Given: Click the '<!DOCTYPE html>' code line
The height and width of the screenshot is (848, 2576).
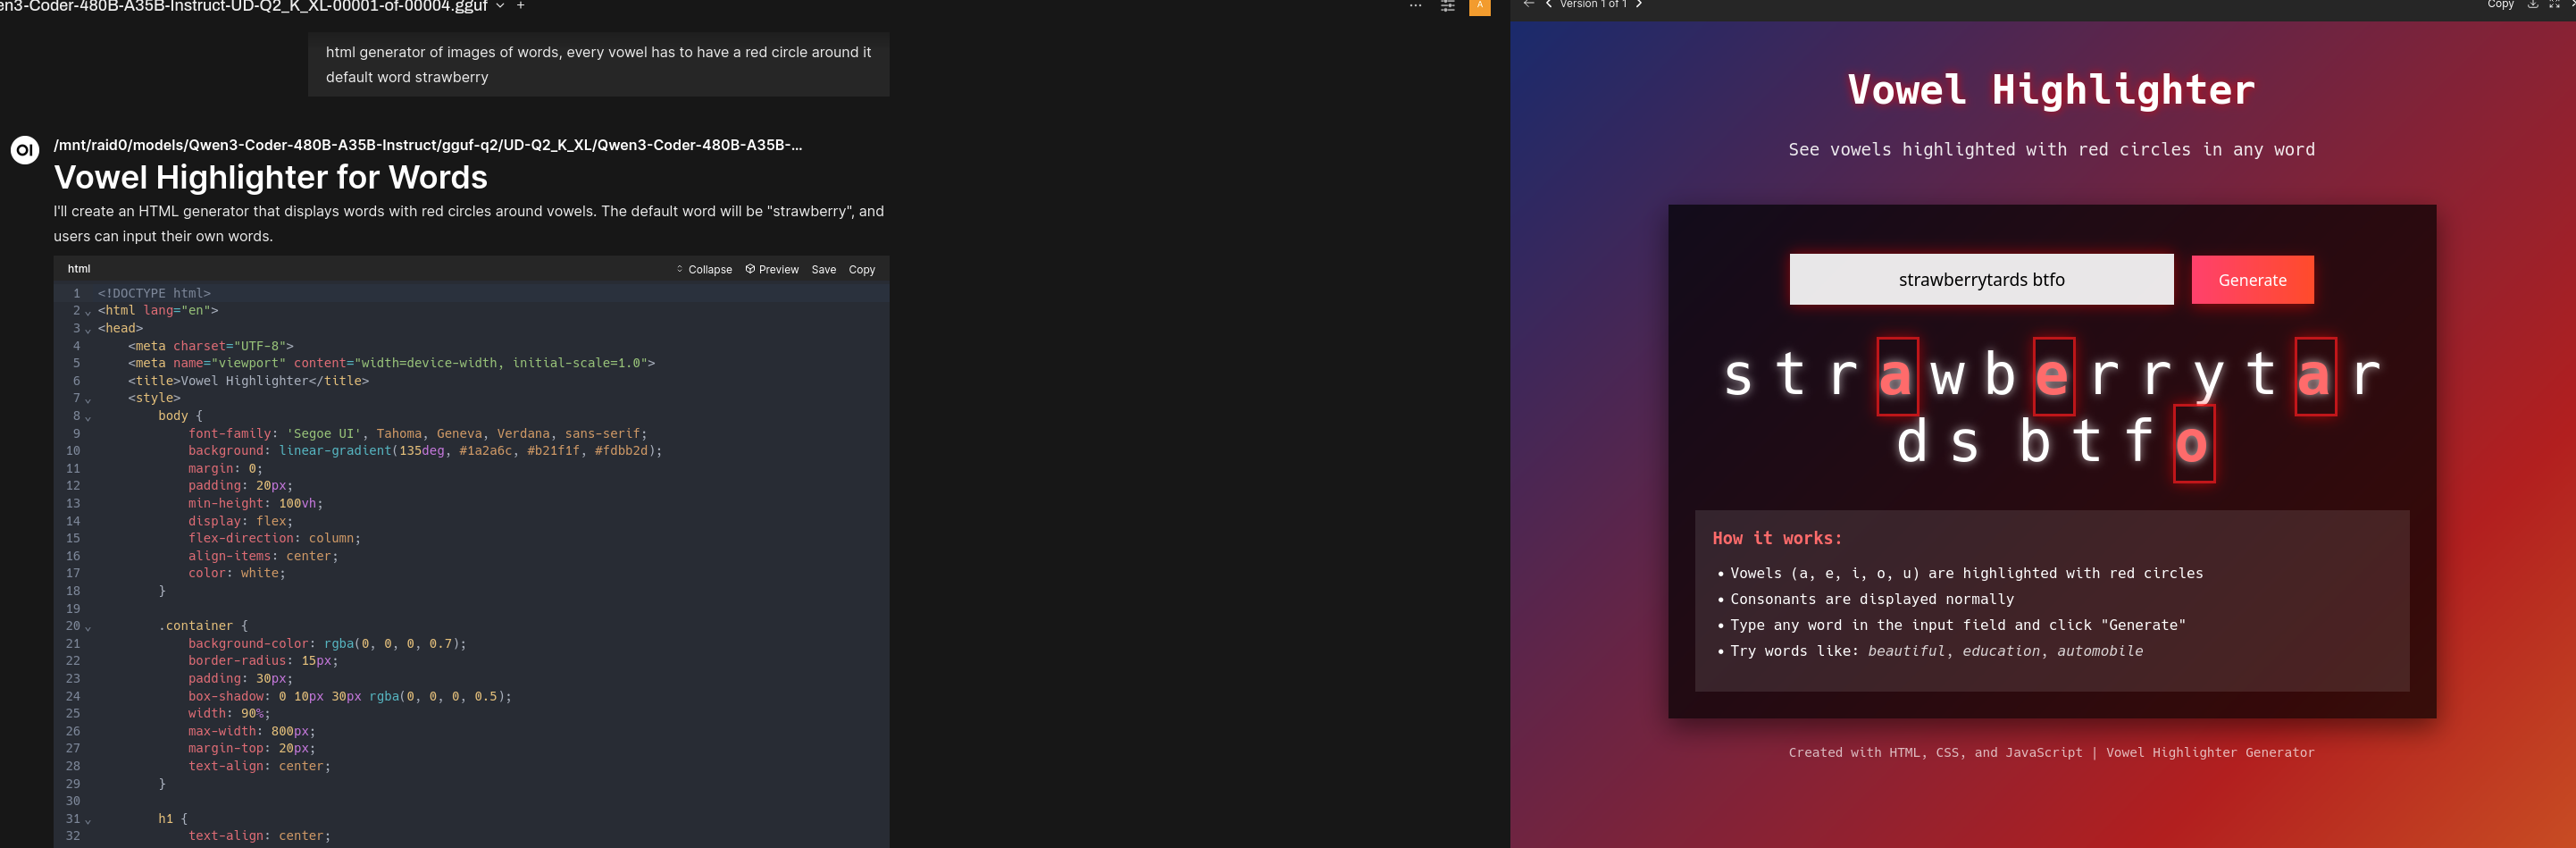Looking at the screenshot, I should tap(154, 293).
